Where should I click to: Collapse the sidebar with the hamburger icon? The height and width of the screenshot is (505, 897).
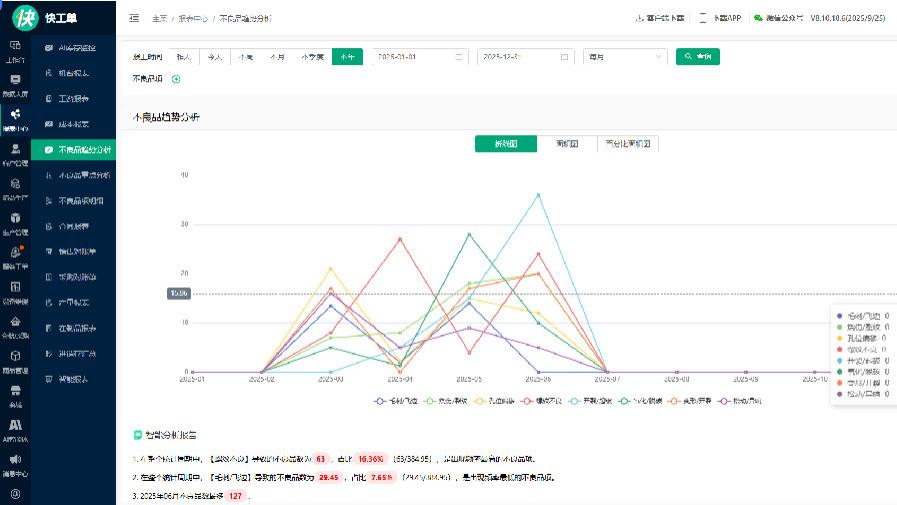click(134, 18)
